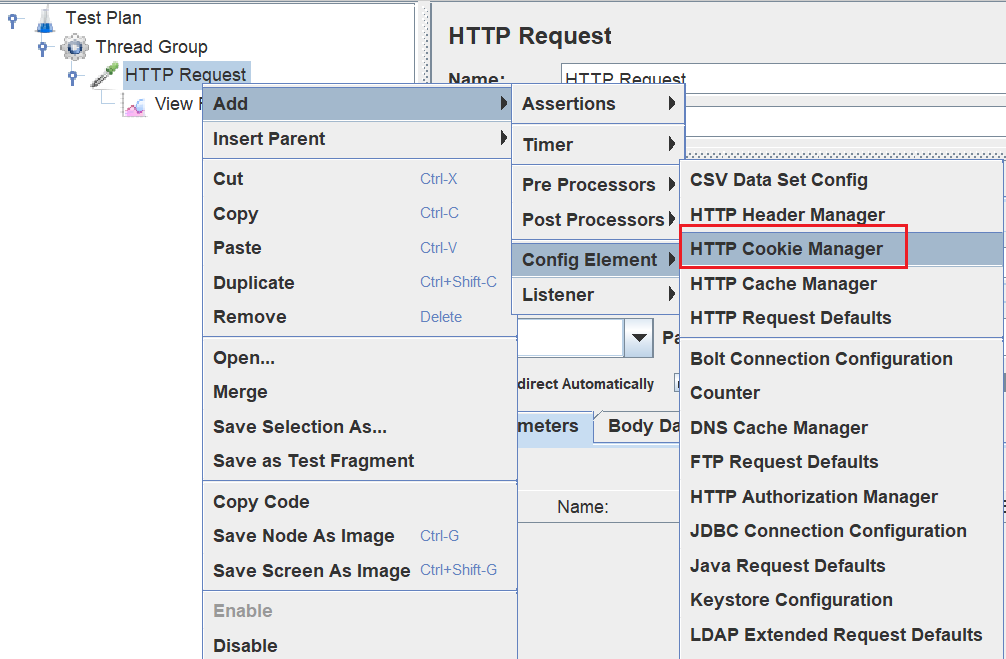Open the Listener submenu
This screenshot has height=659, width=1006.
tap(597, 295)
